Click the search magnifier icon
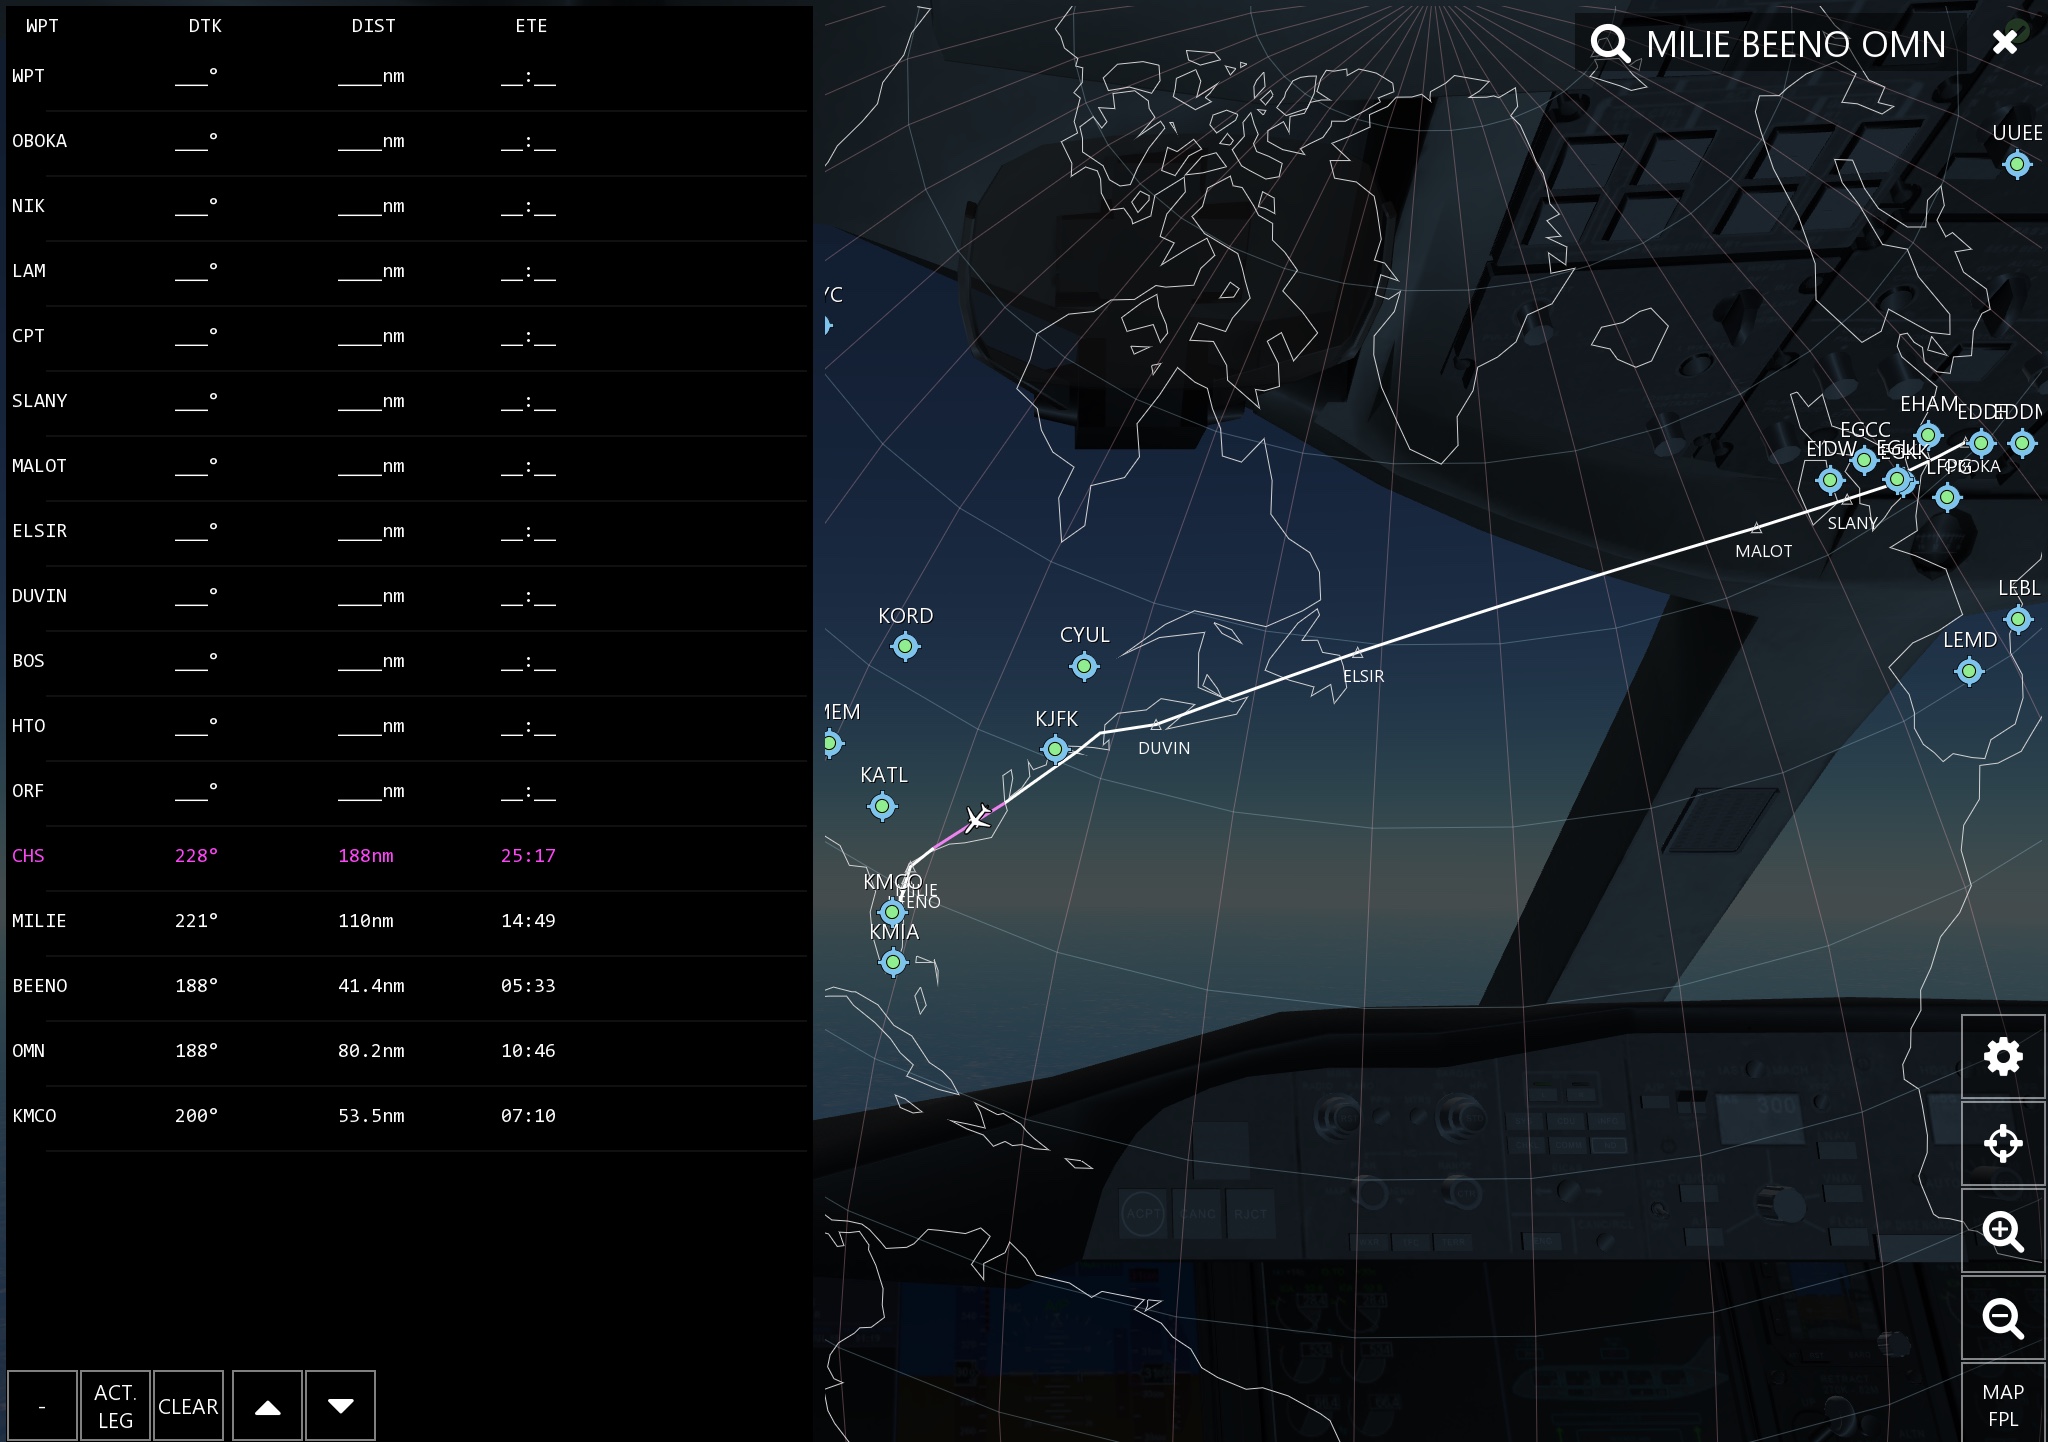This screenshot has height=1442, width=2048. tap(1610, 44)
